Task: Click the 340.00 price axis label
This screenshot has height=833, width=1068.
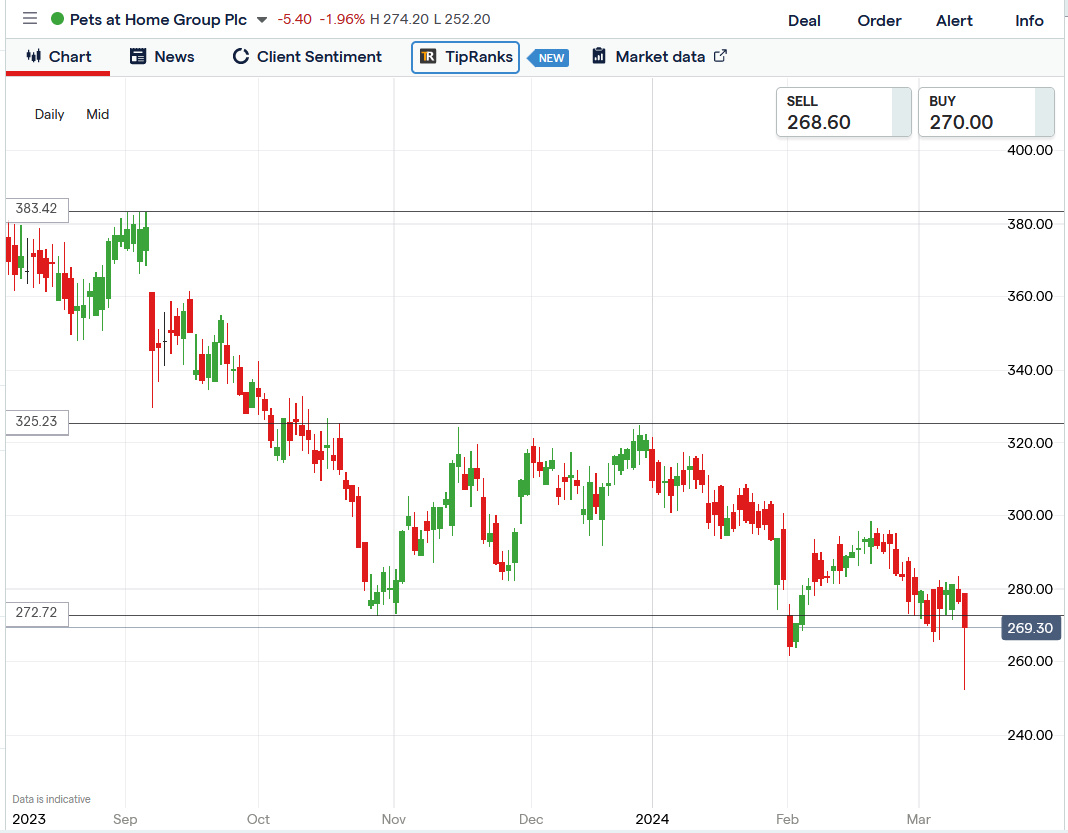Action: pos(1030,371)
